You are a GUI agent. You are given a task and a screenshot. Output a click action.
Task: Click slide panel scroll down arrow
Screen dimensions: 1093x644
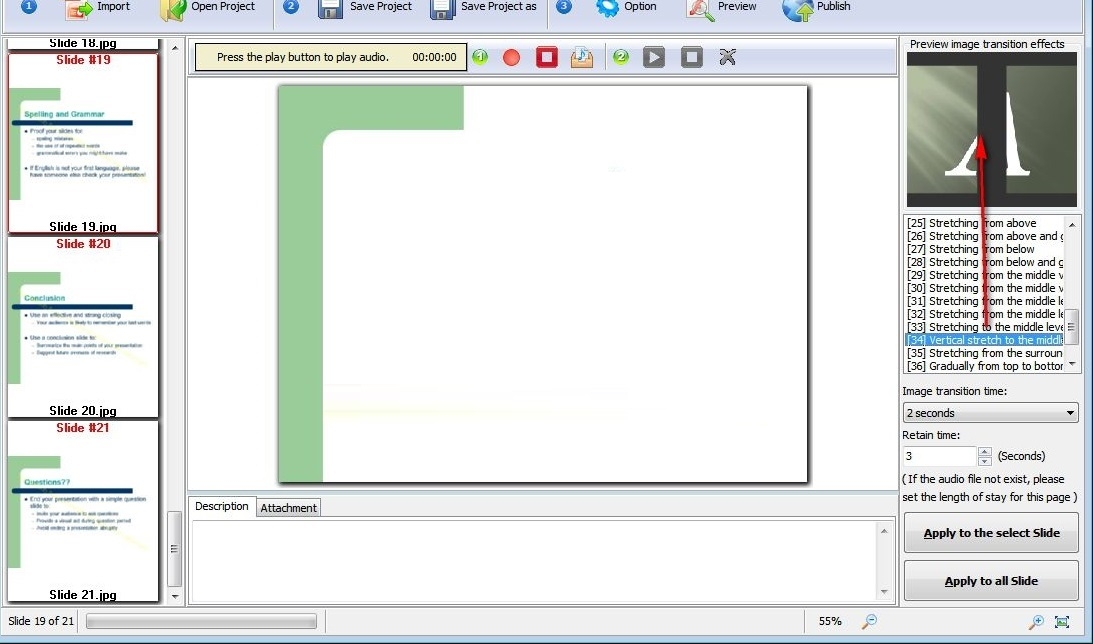click(x=175, y=596)
